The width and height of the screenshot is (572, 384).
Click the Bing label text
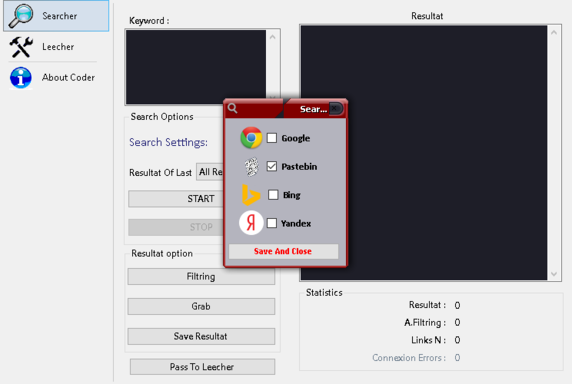[292, 195]
